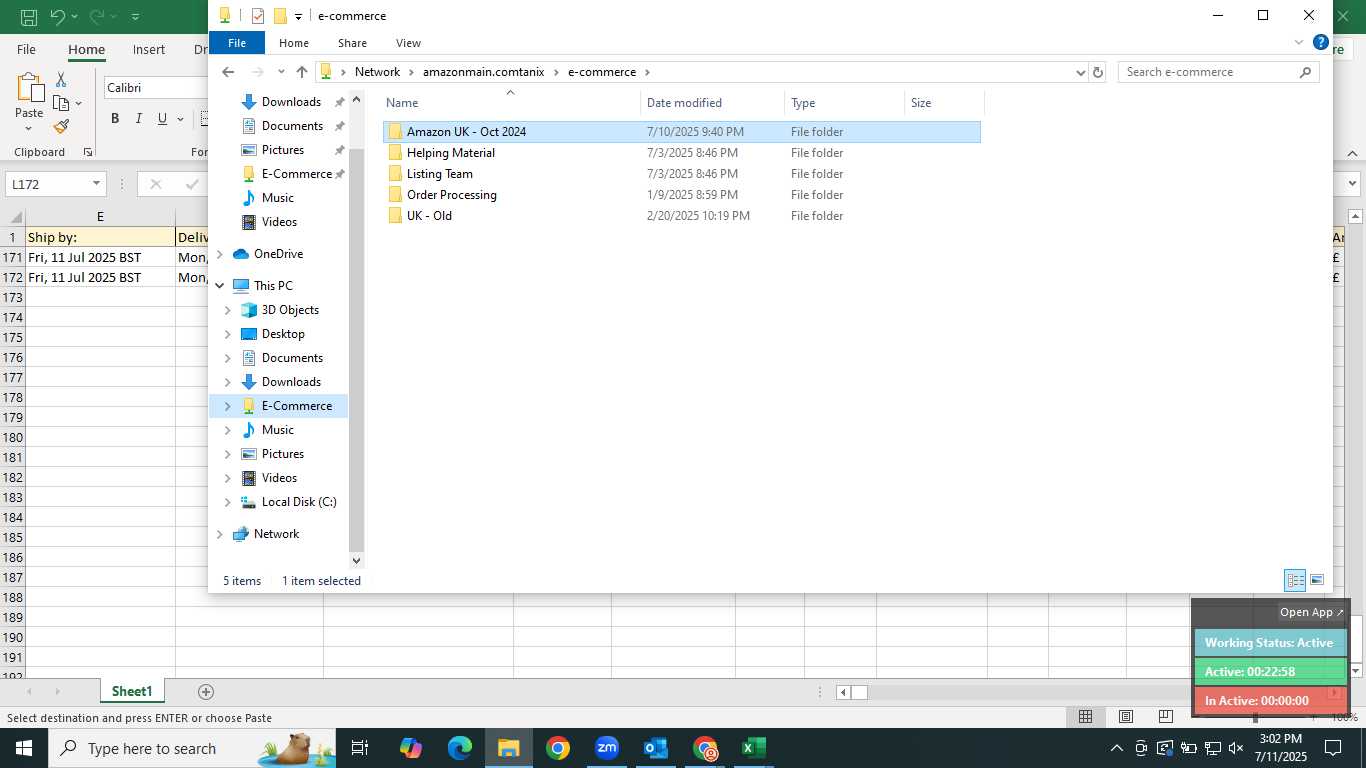
Task: Click Network in the address breadcrumb
Action: click(x=377, y=72)
